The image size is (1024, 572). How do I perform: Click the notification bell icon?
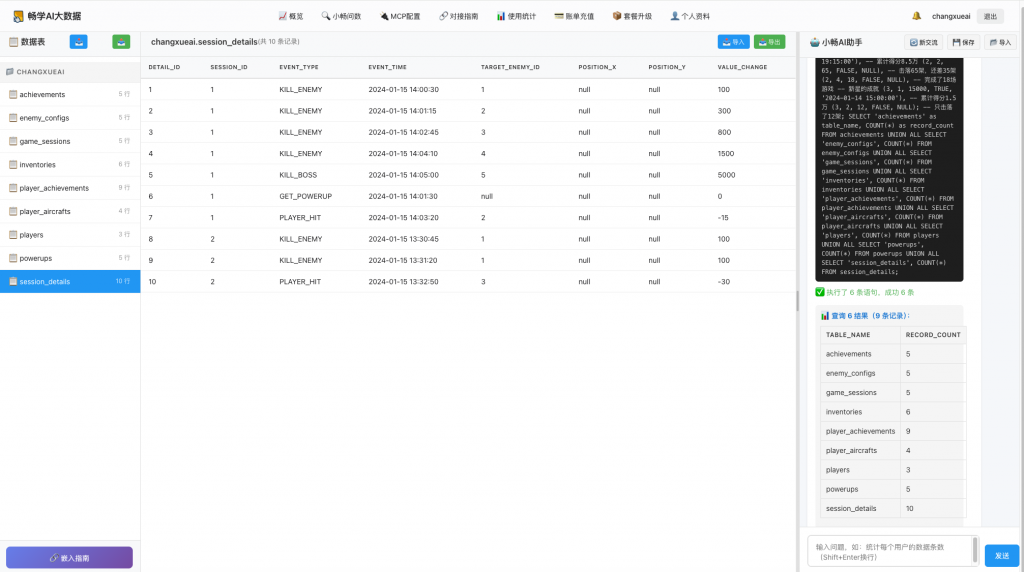[x=916, y=16]
